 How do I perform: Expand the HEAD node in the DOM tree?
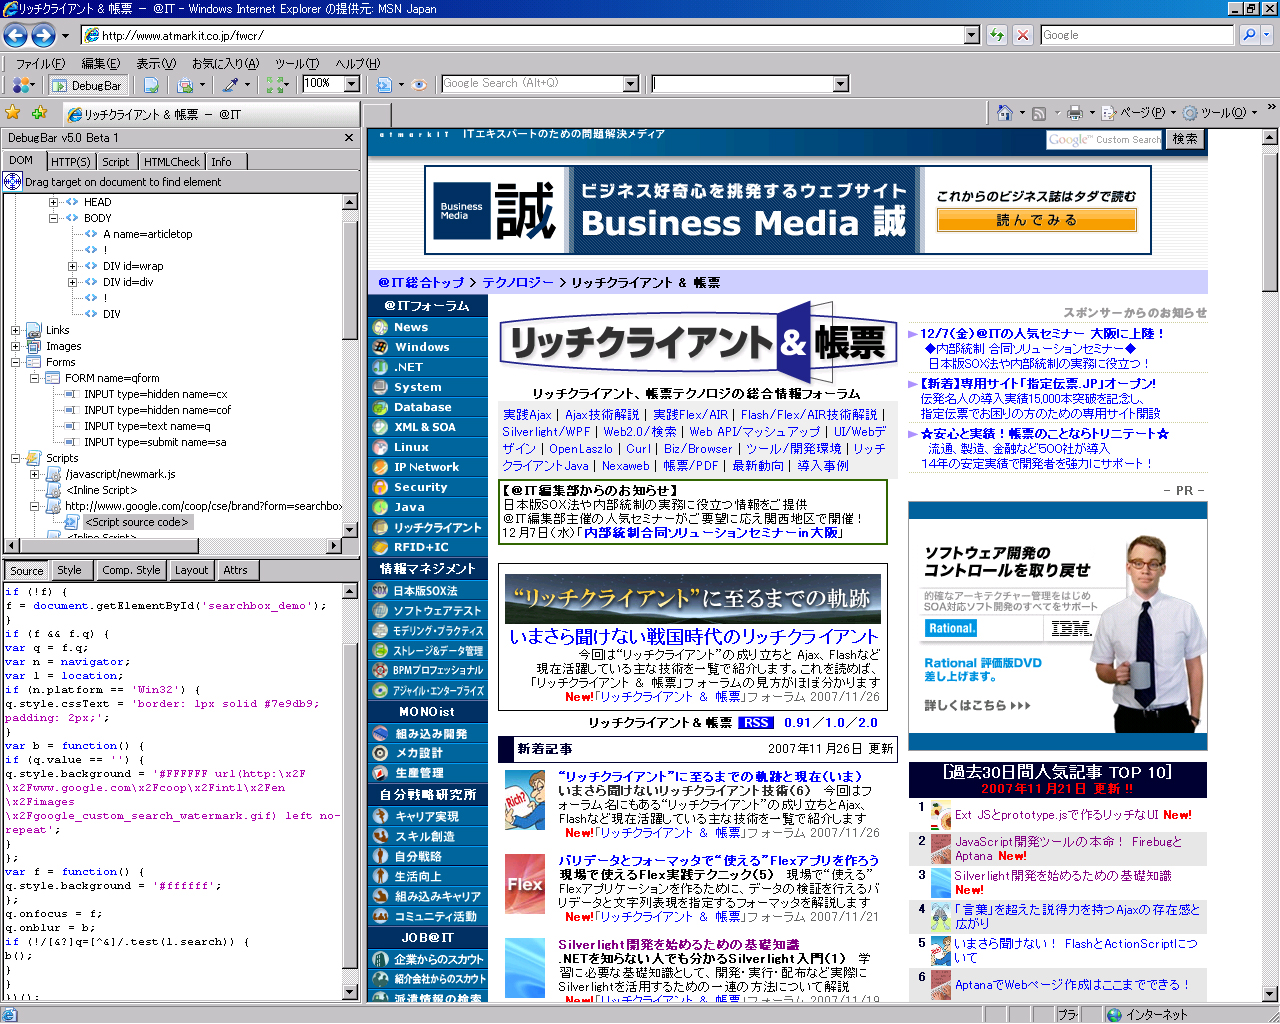pos(54,202)
